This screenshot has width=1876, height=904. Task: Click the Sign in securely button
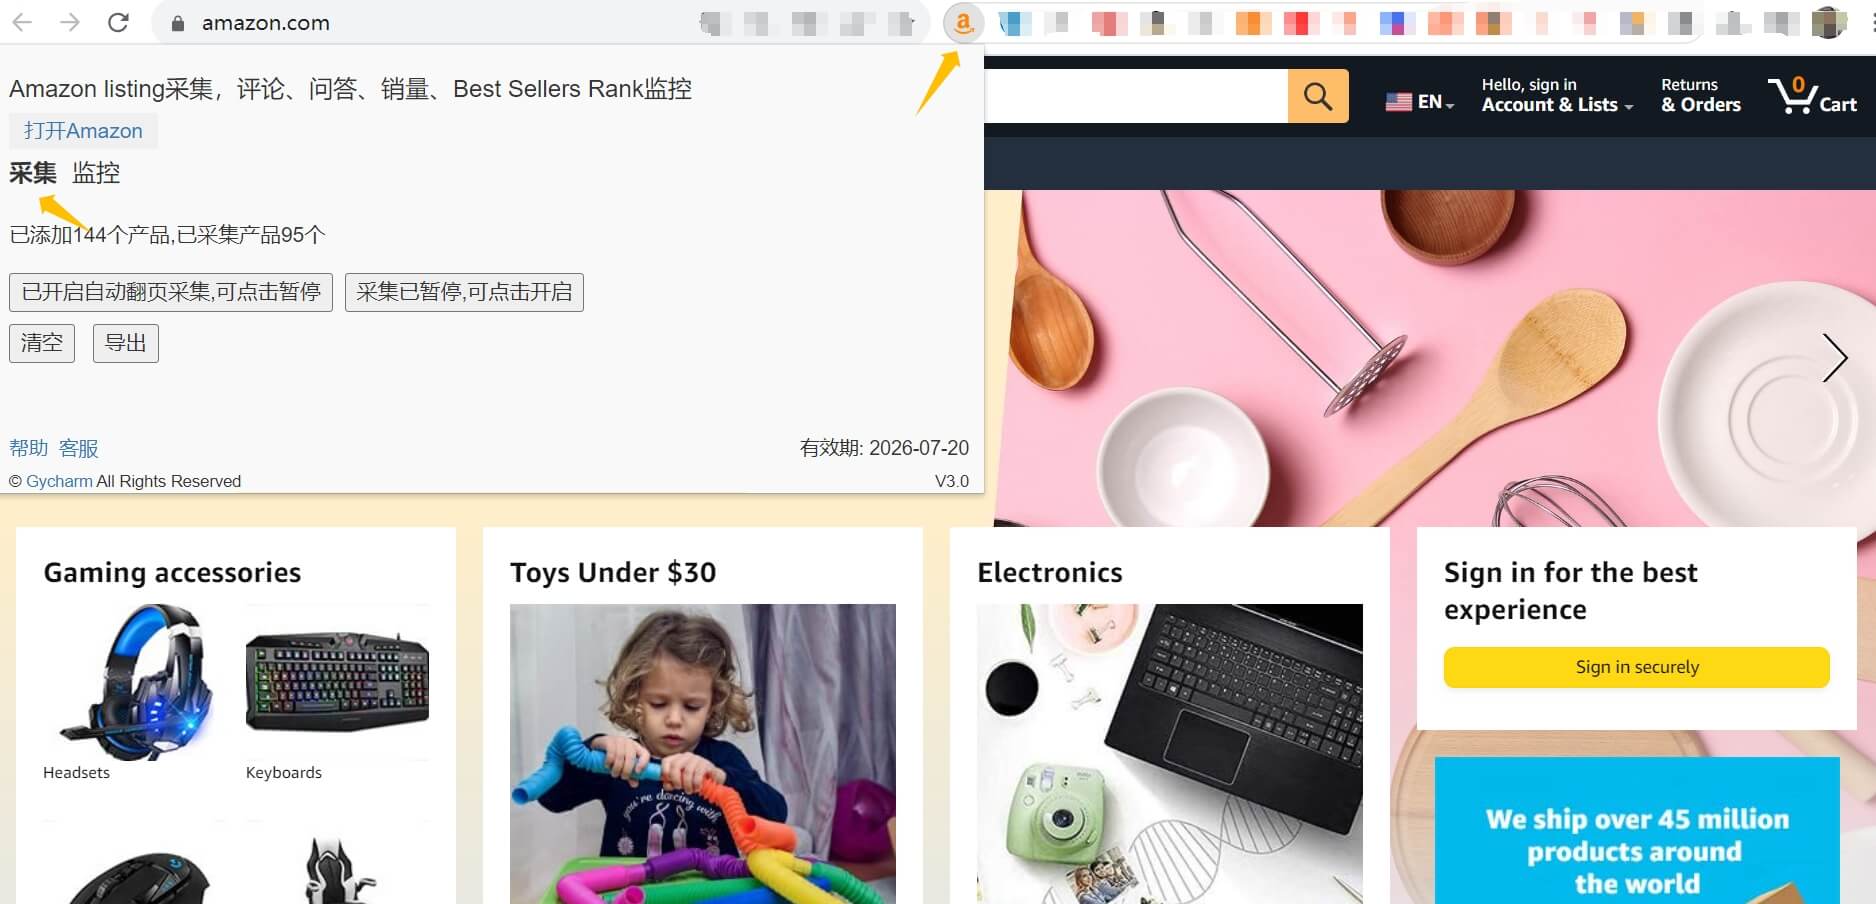tap(1636, 667)
